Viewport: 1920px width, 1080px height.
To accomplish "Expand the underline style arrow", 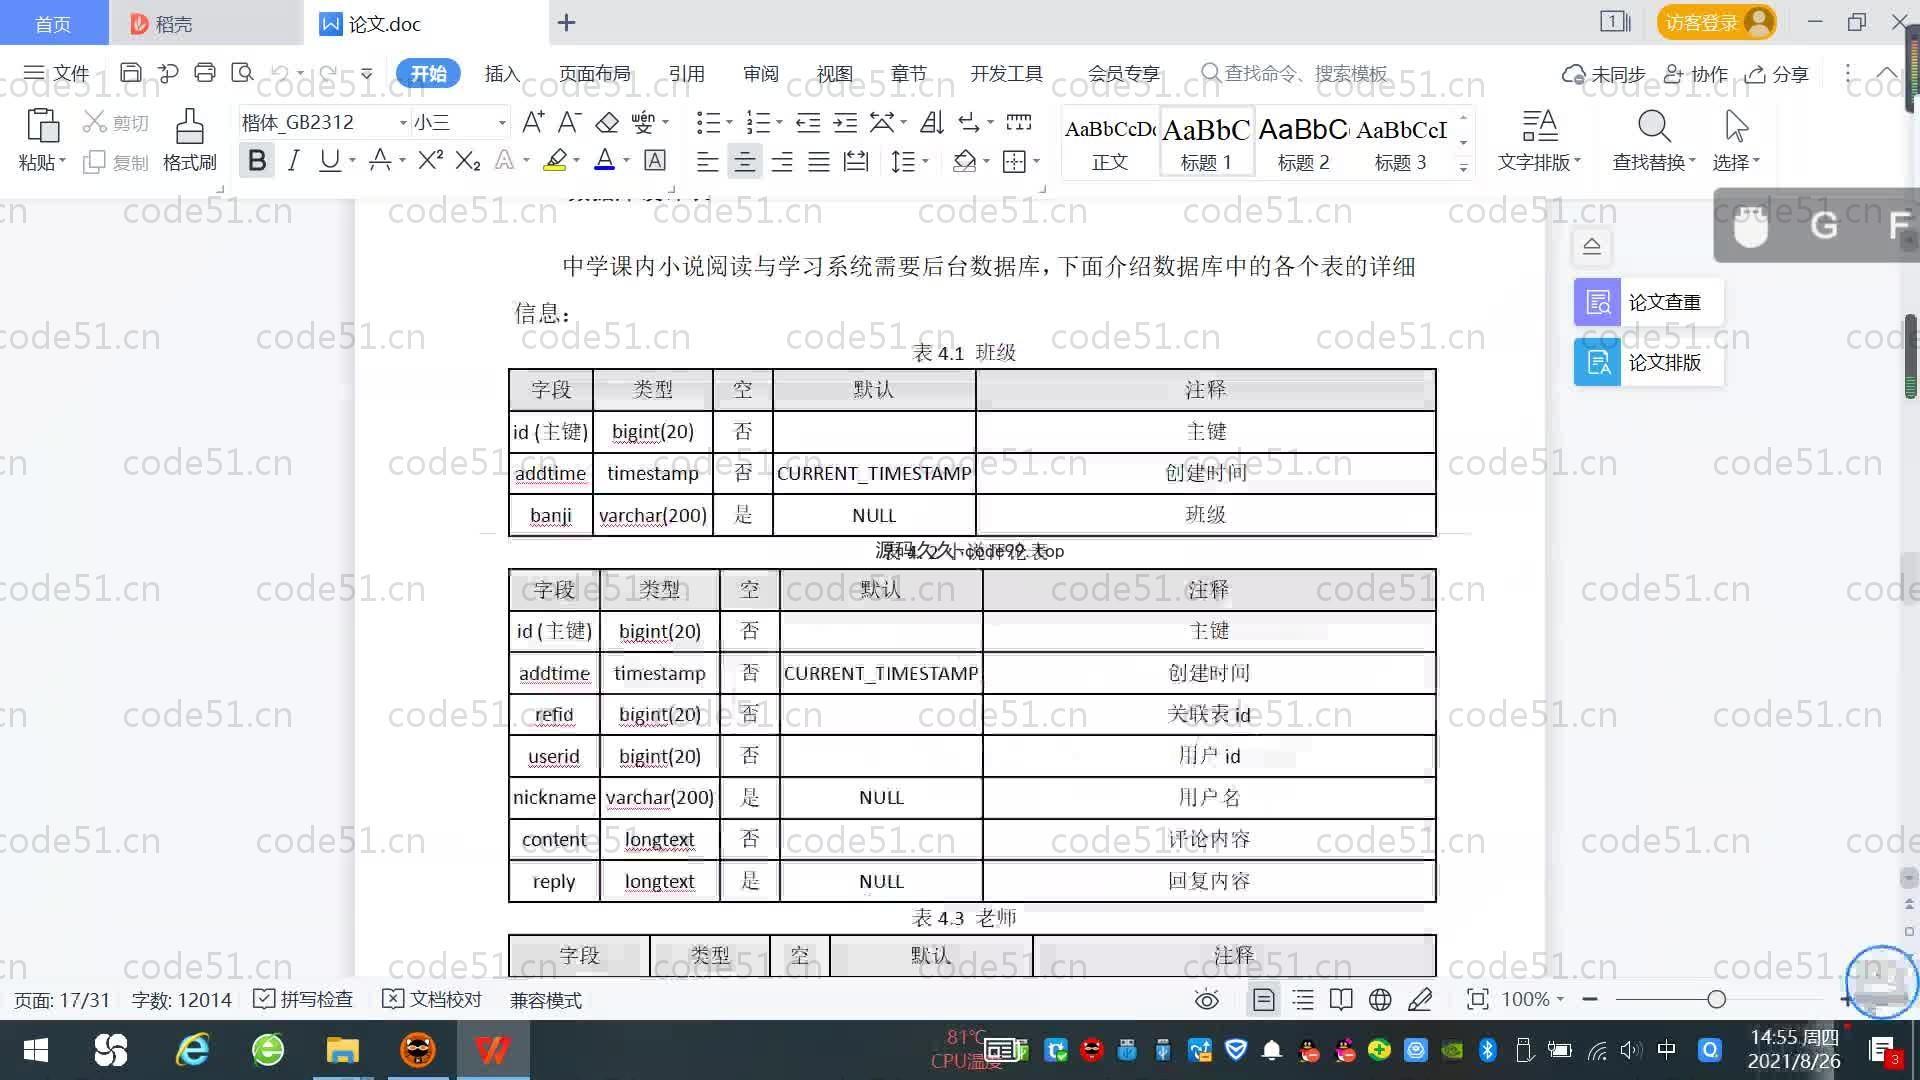I will [352, 161].
